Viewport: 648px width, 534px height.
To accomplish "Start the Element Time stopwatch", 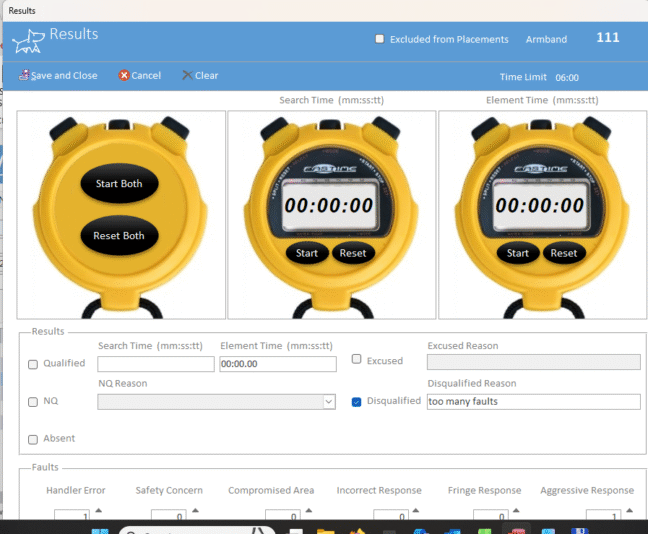I will (x=518, y=253).
